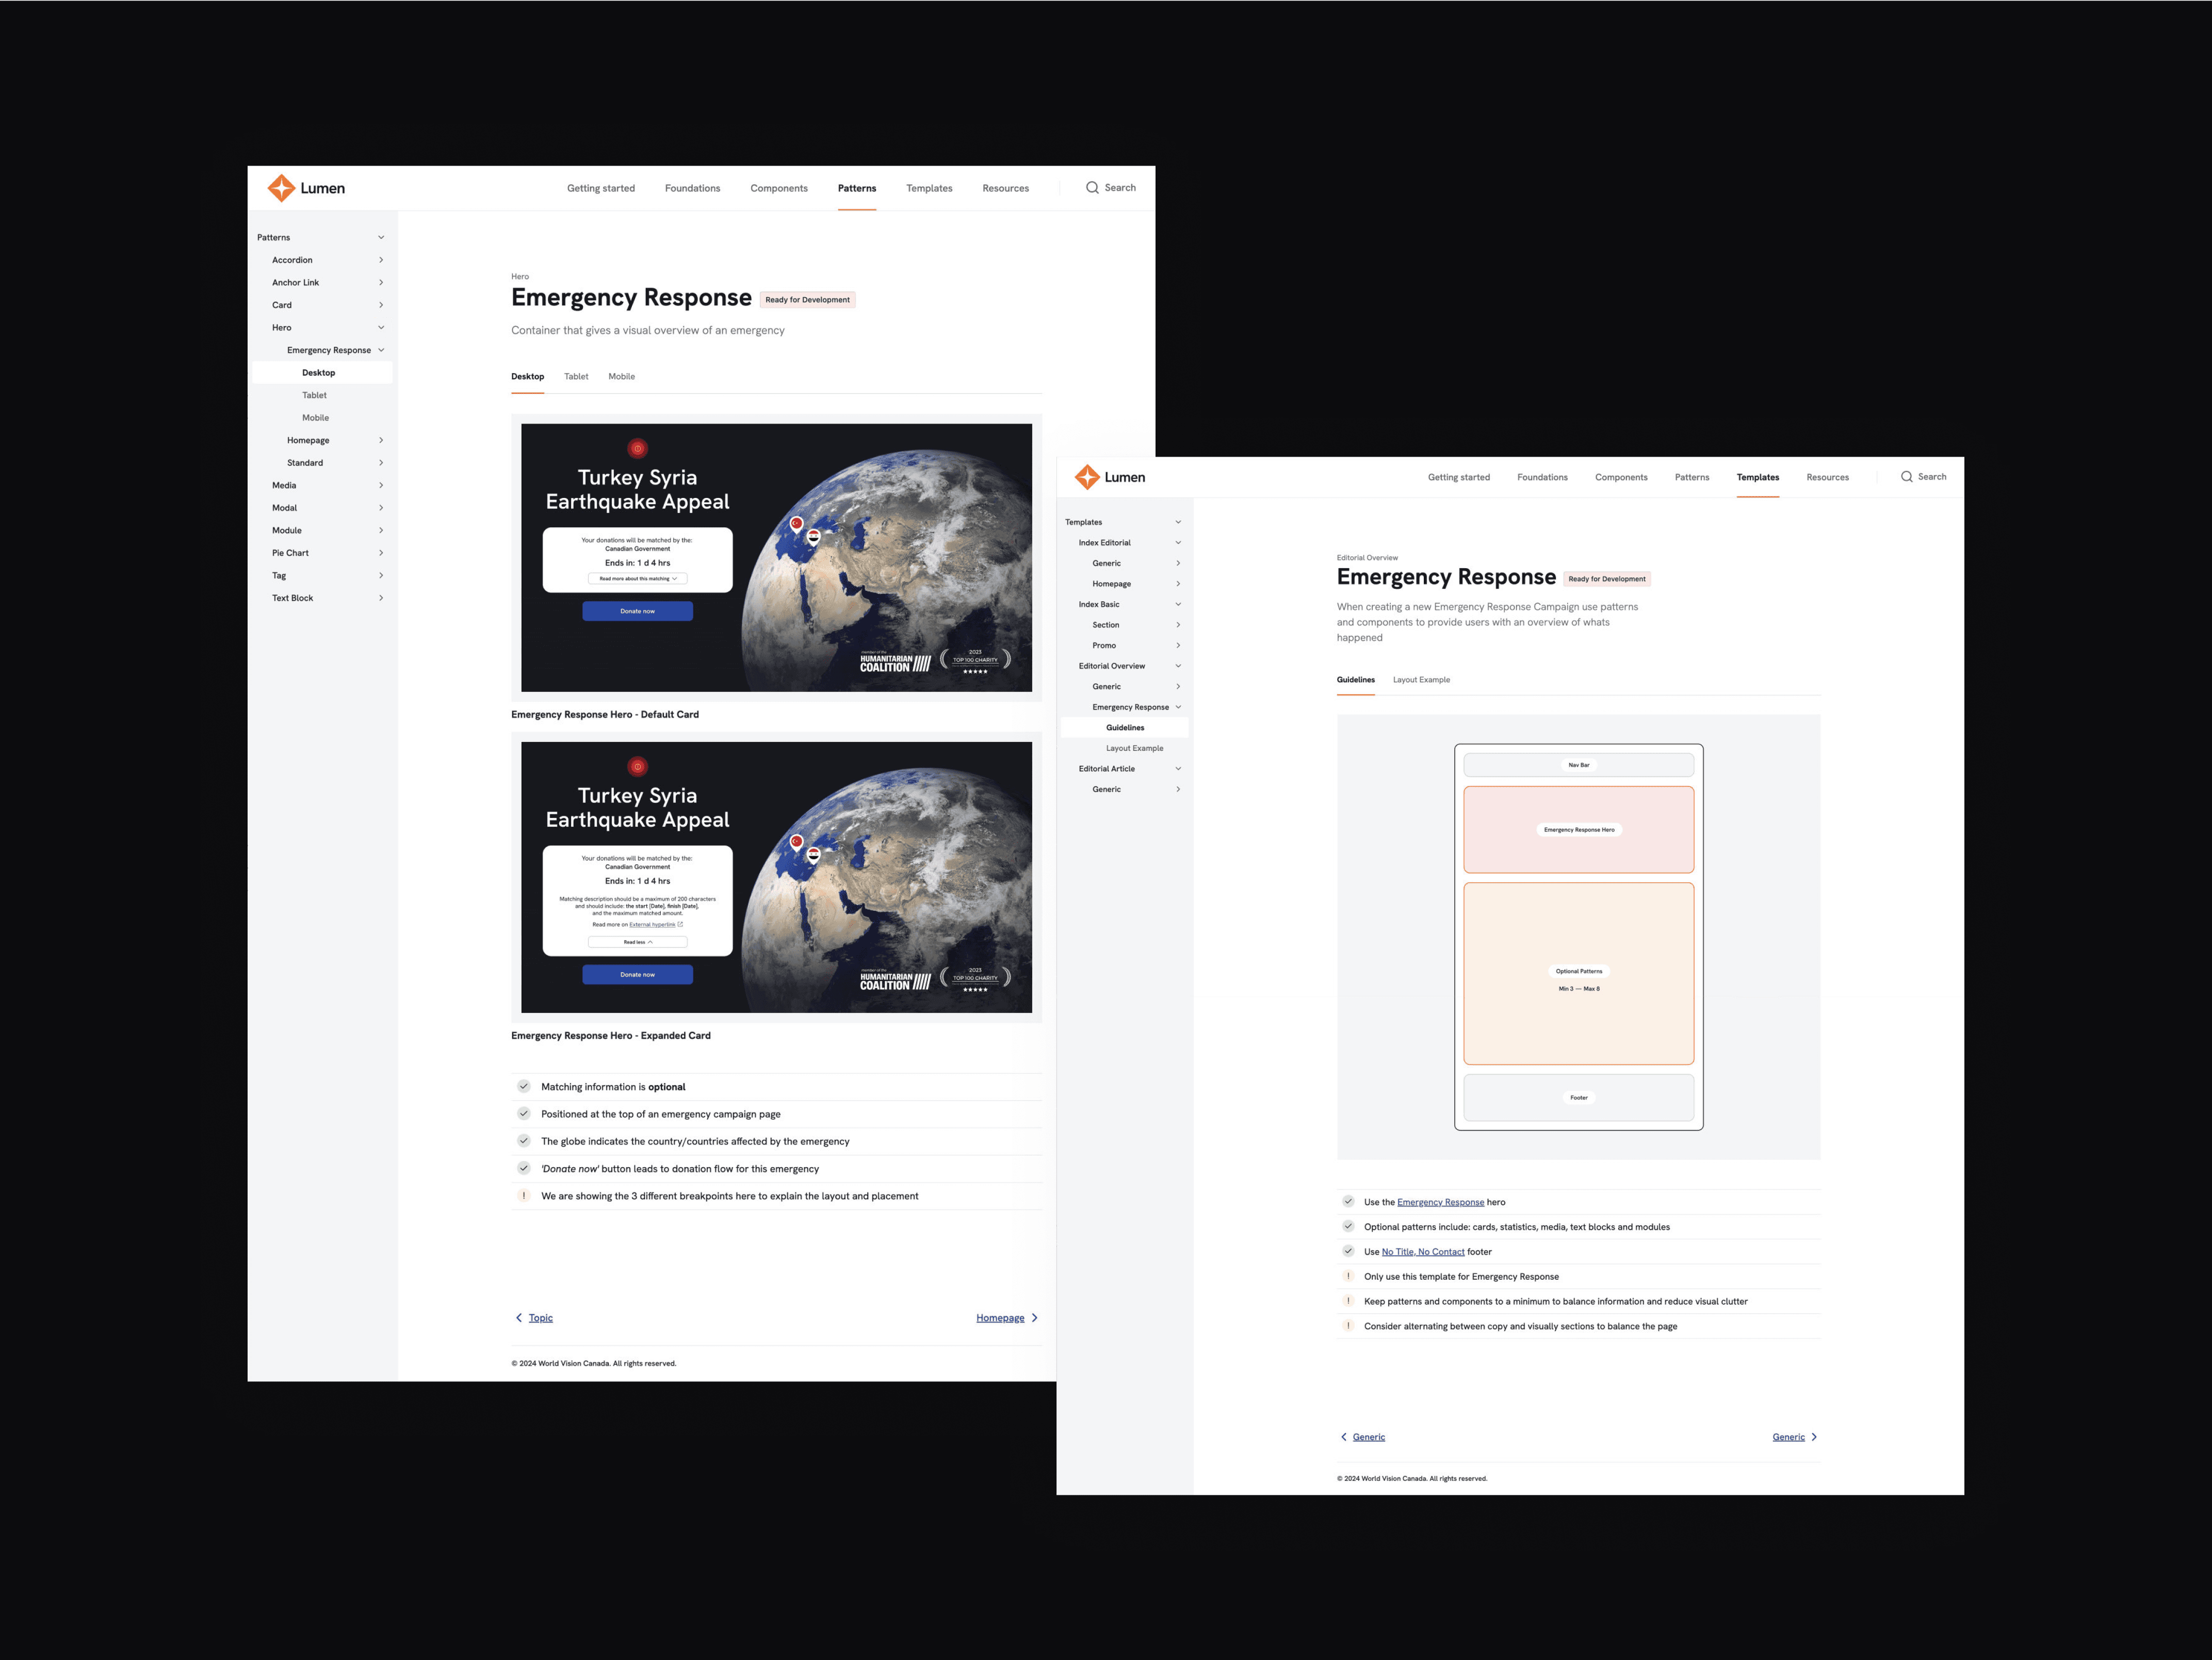Click warning mark beside 'Only use this template'
Screen dimensions: 2212x1660
click(1348, 1276)
